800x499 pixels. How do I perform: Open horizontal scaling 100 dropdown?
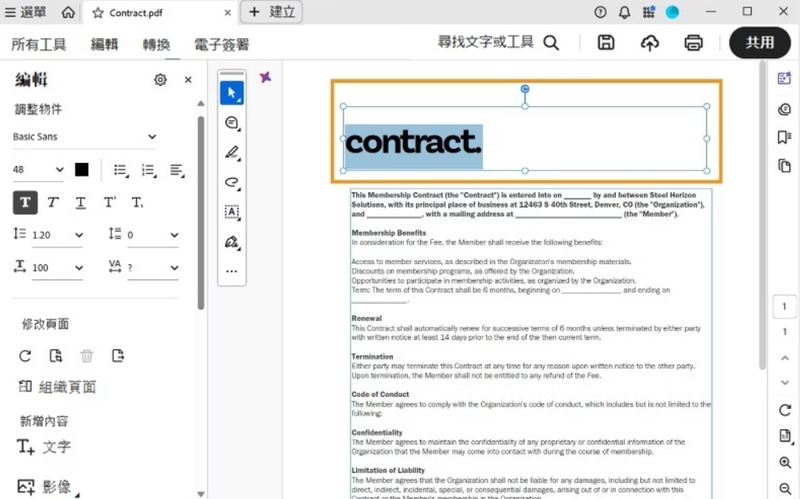point(57,268)
